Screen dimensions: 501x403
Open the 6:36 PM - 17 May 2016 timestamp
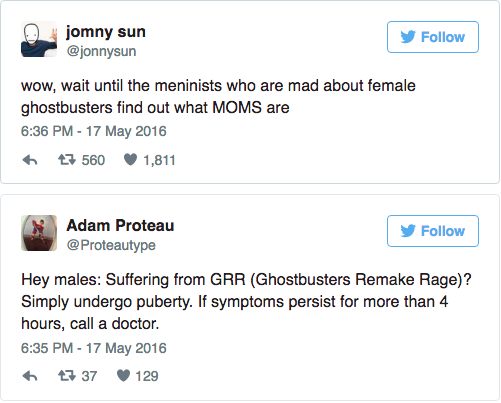(x=94, y=131)
